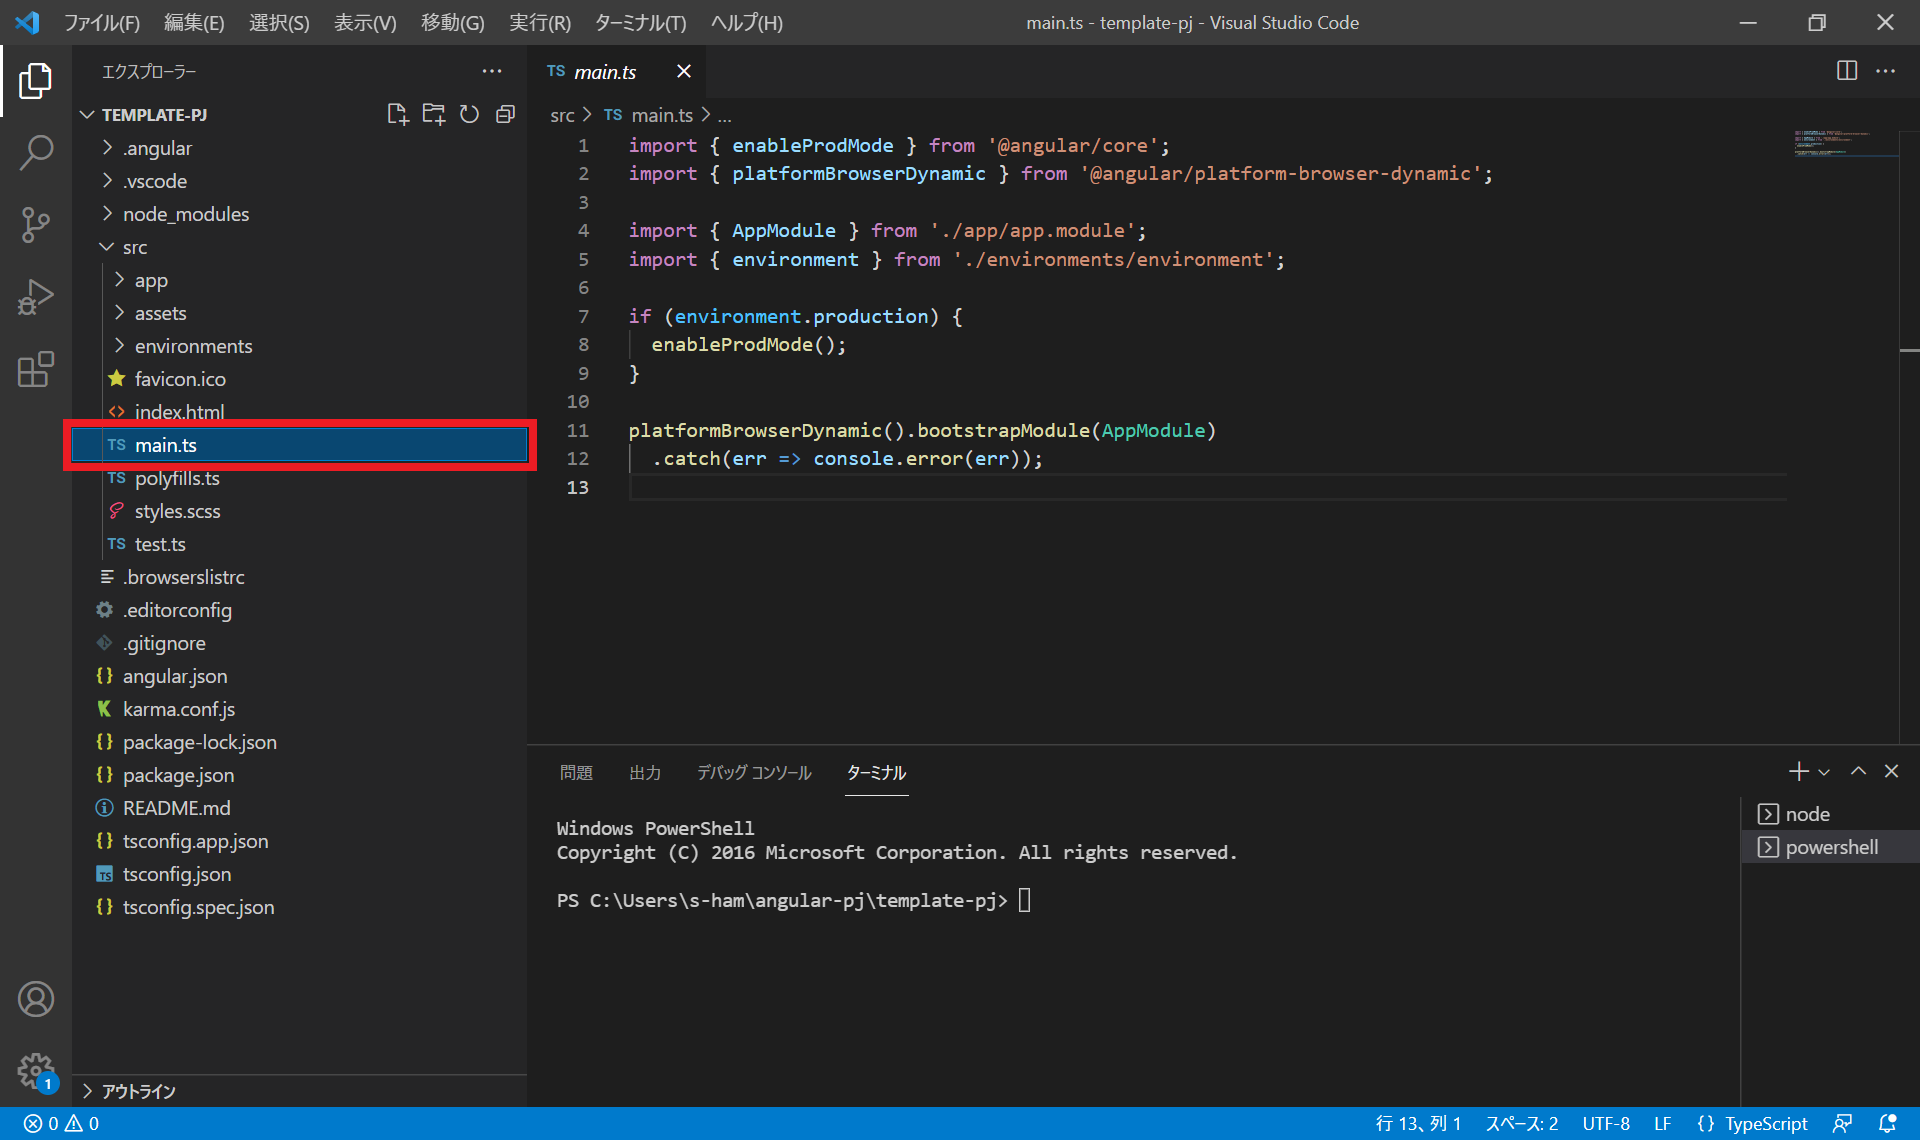Screen dimensions: 1920x1140
Task: Split the editor to the right
Action: tap(1846, 71)
